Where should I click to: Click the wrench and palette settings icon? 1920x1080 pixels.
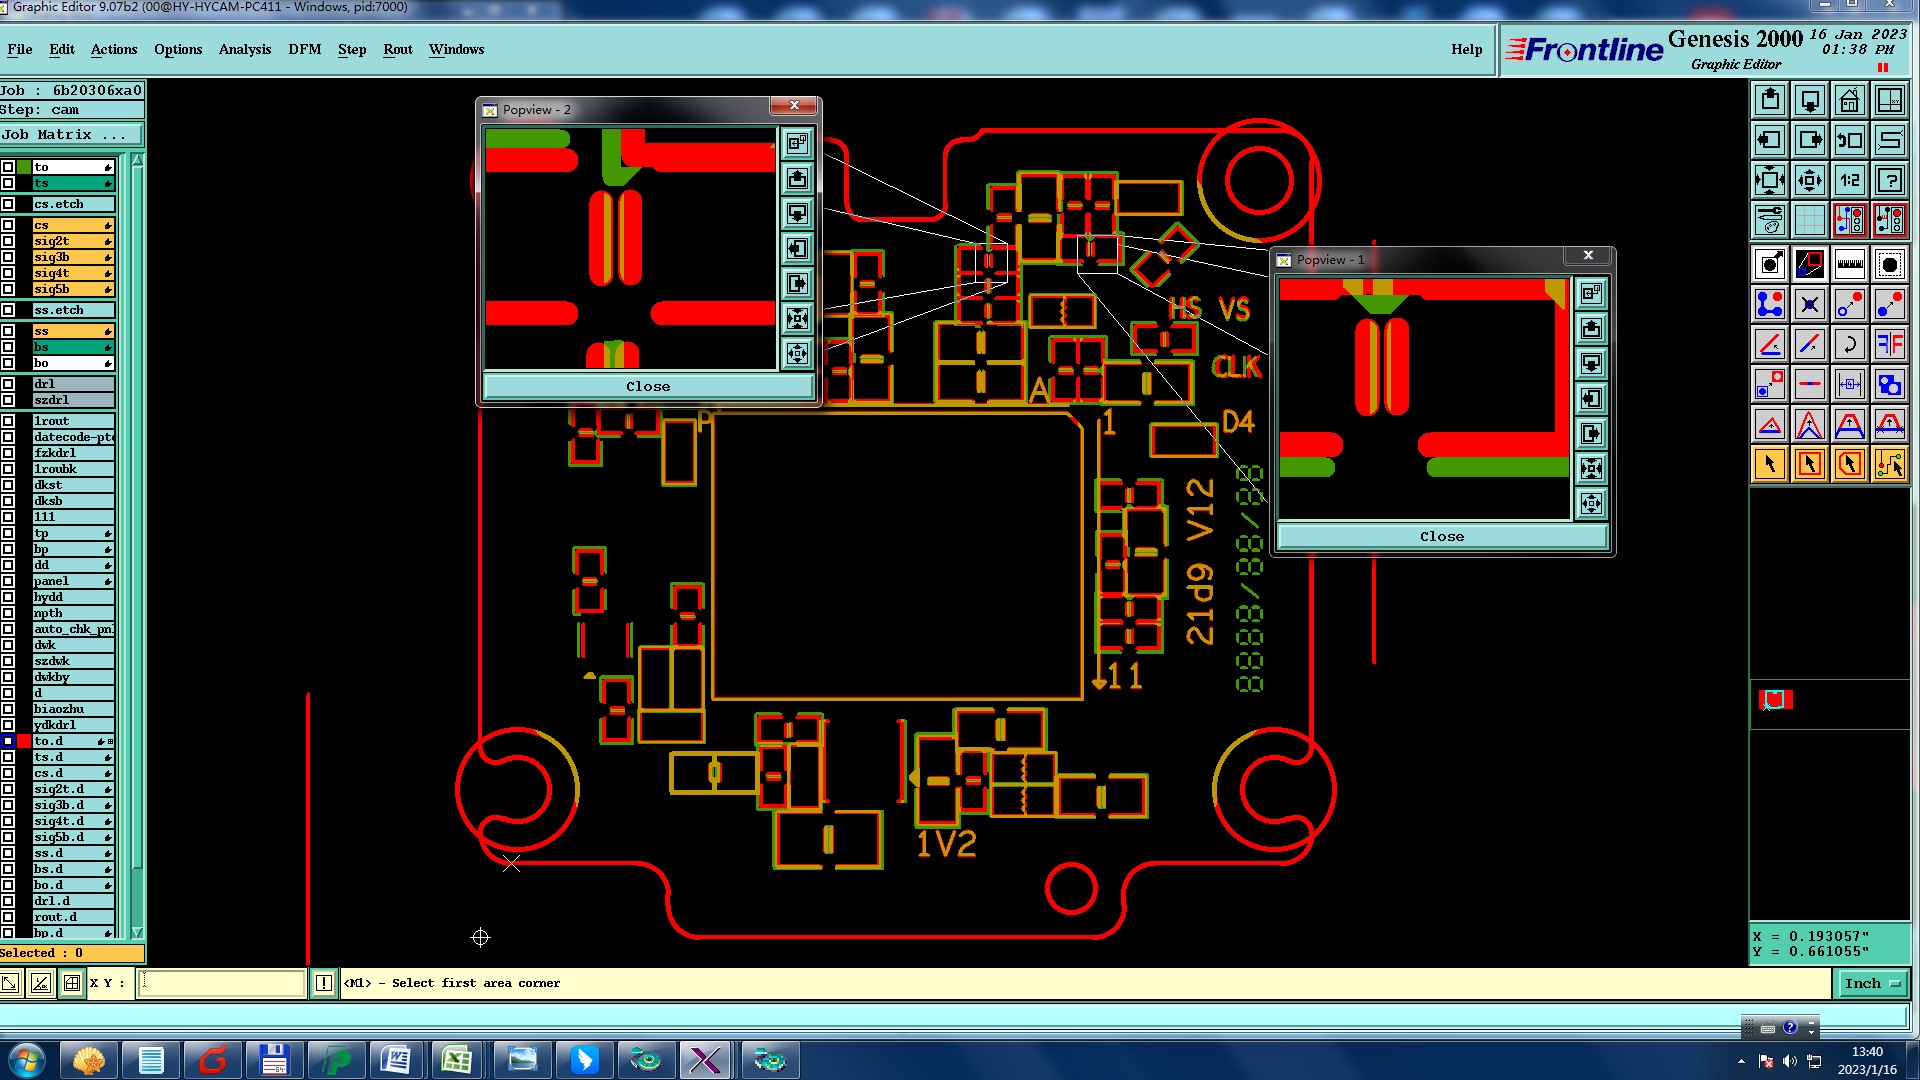tap(1769, 220)
